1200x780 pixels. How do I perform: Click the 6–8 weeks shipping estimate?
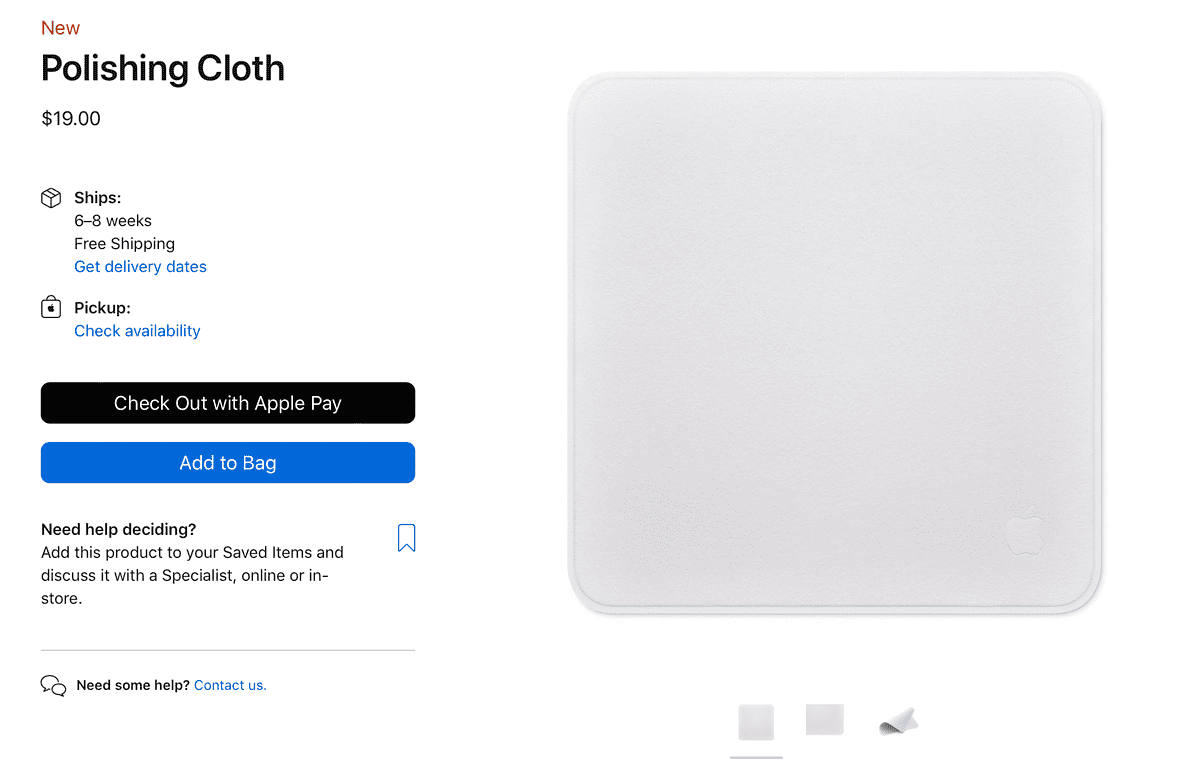113,221
